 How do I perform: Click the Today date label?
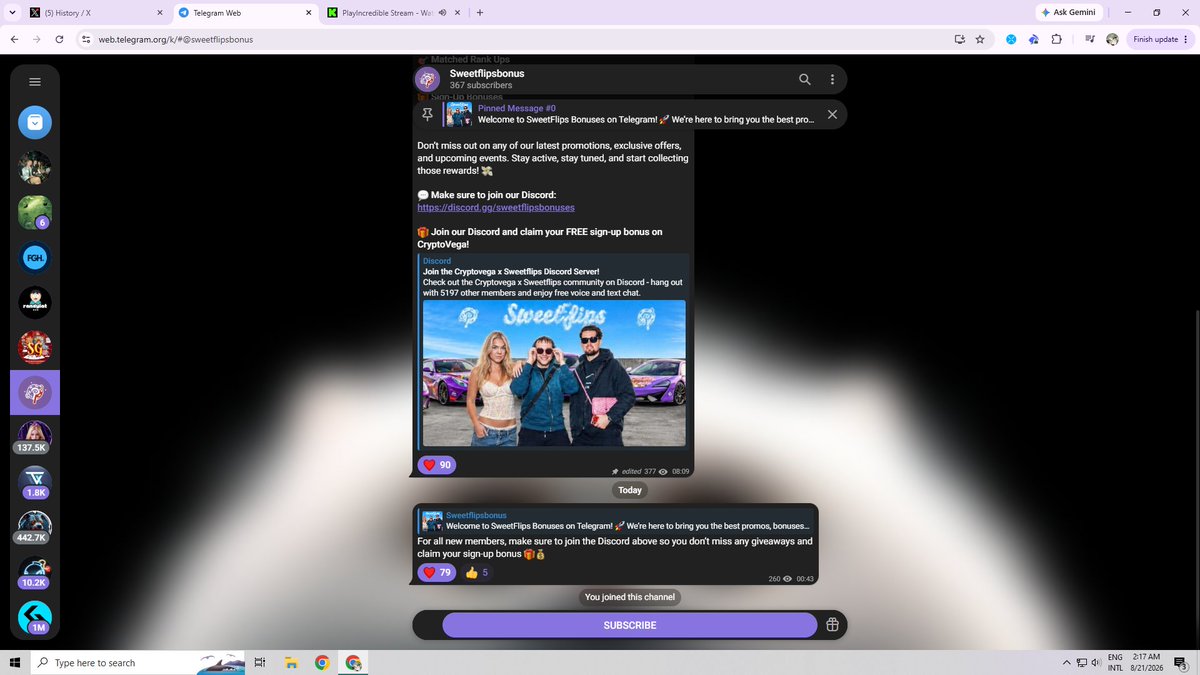[630, 490]
